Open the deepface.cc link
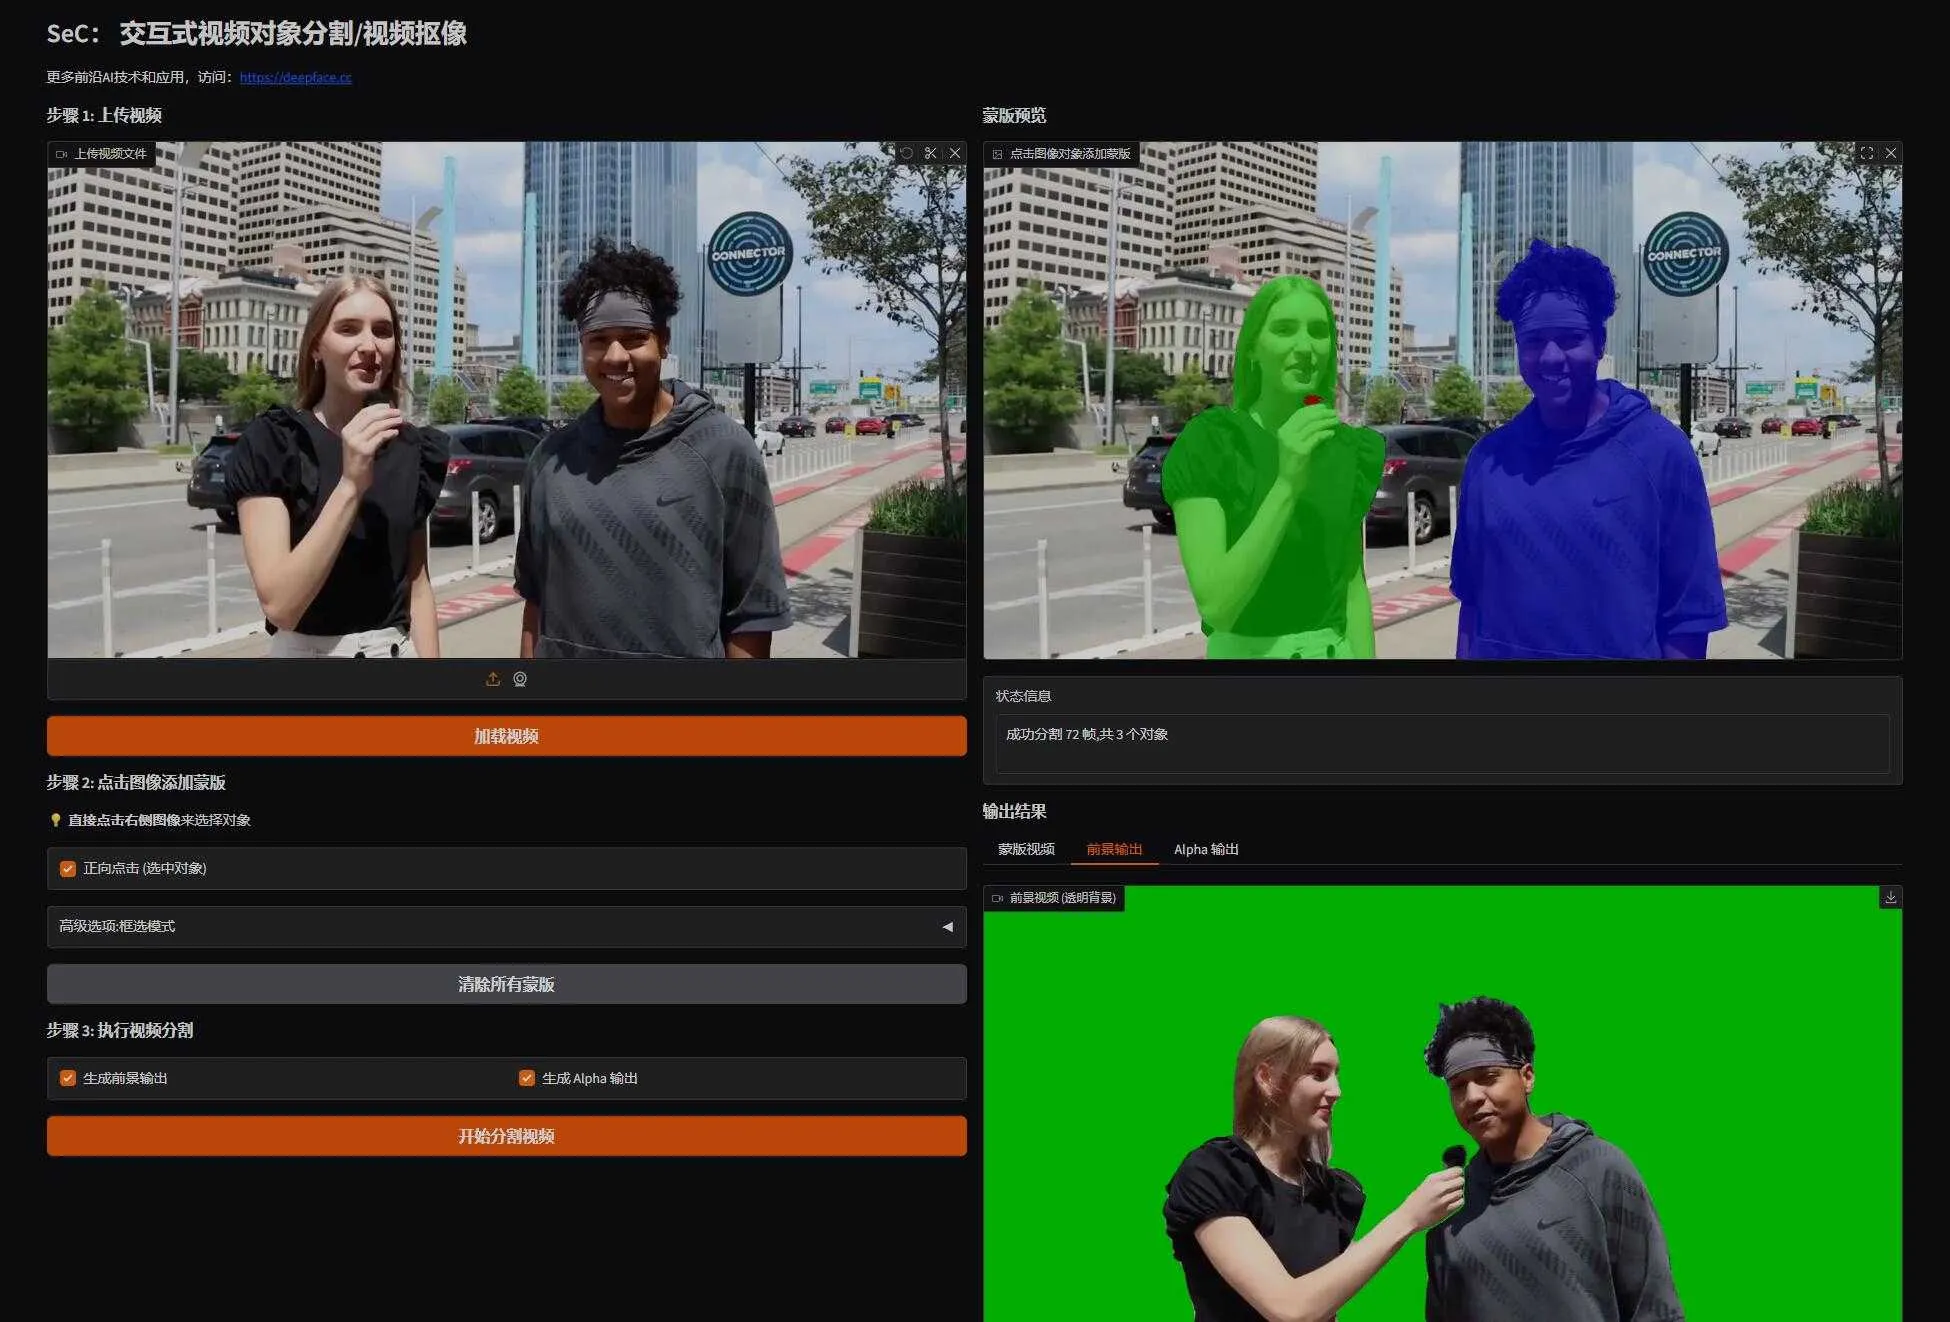1950x1322 pixels. [x=295, y=77]
